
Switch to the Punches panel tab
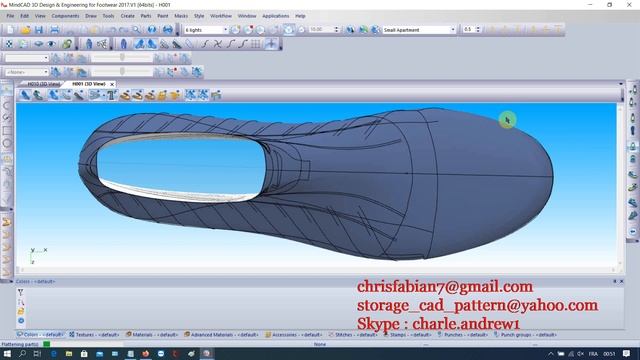(x=463, y=335)
